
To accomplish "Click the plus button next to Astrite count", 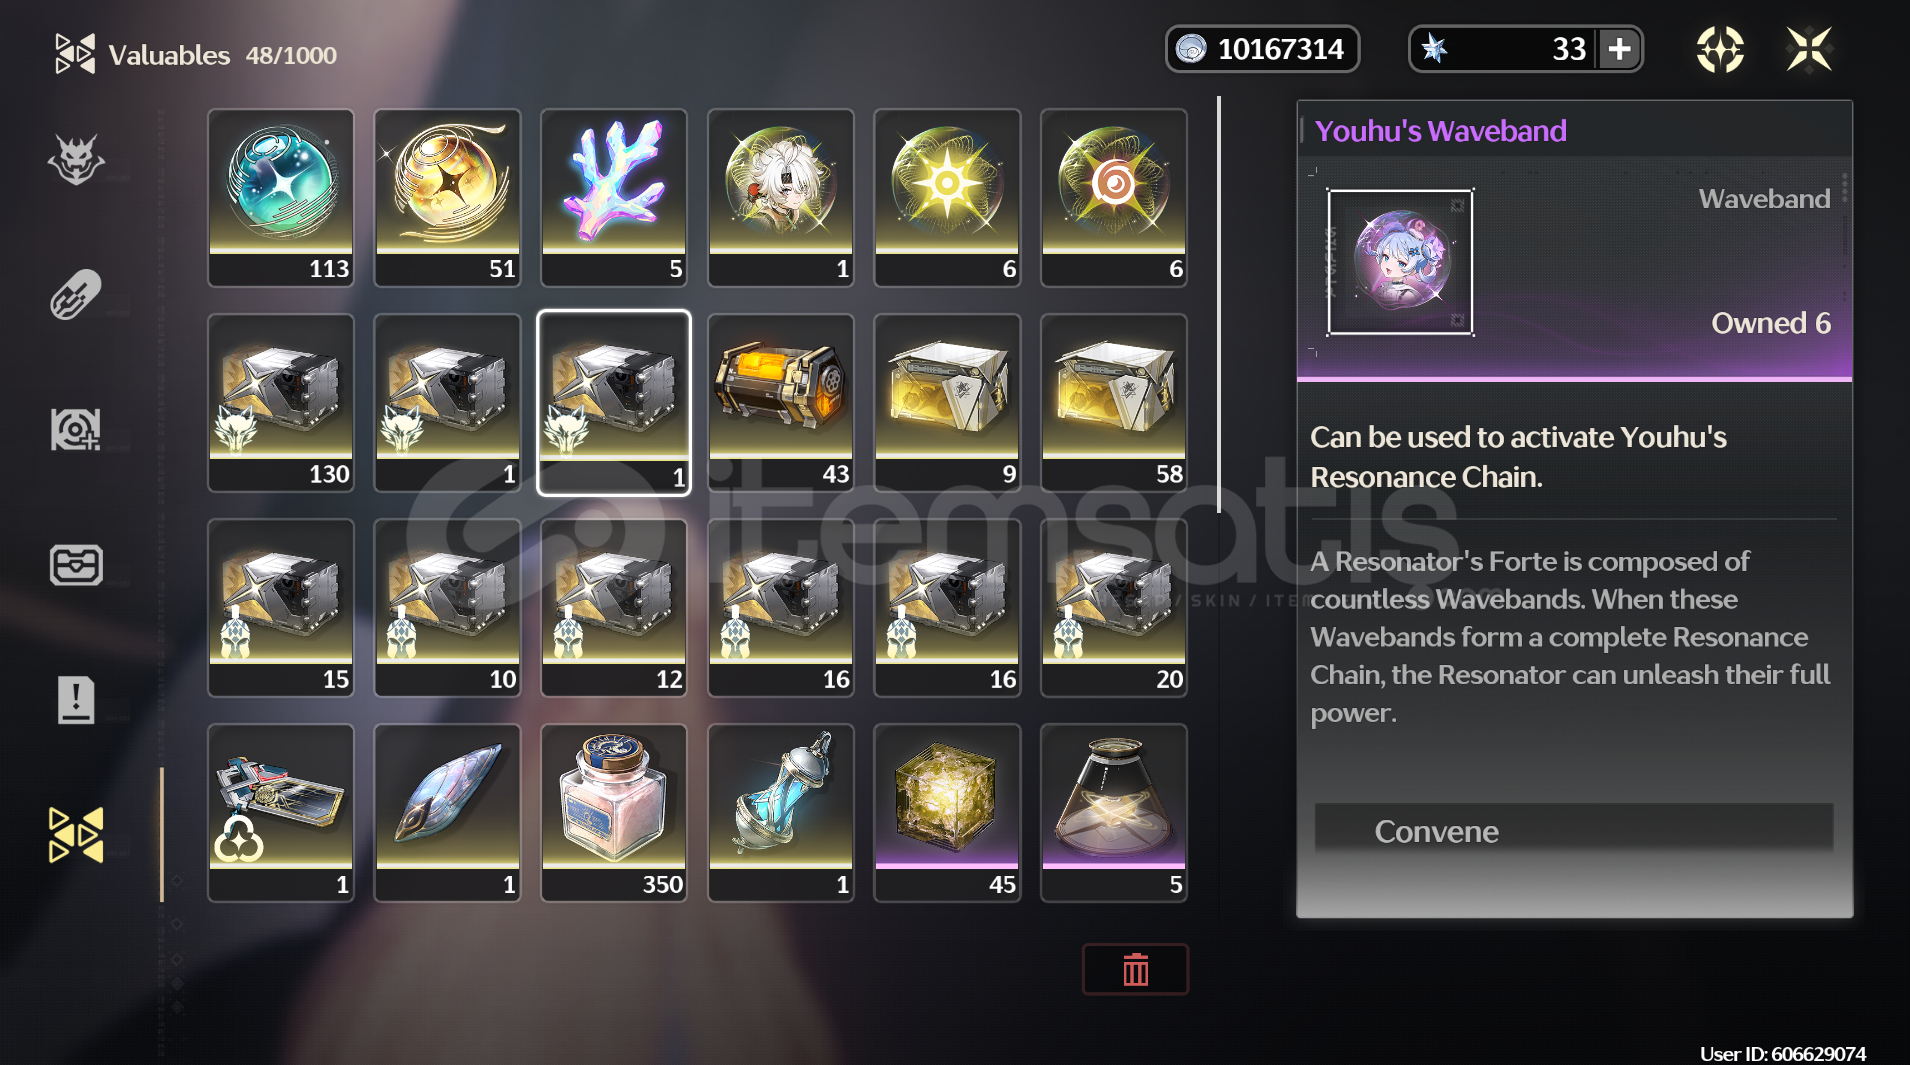I will click(x=1619, y=49).
